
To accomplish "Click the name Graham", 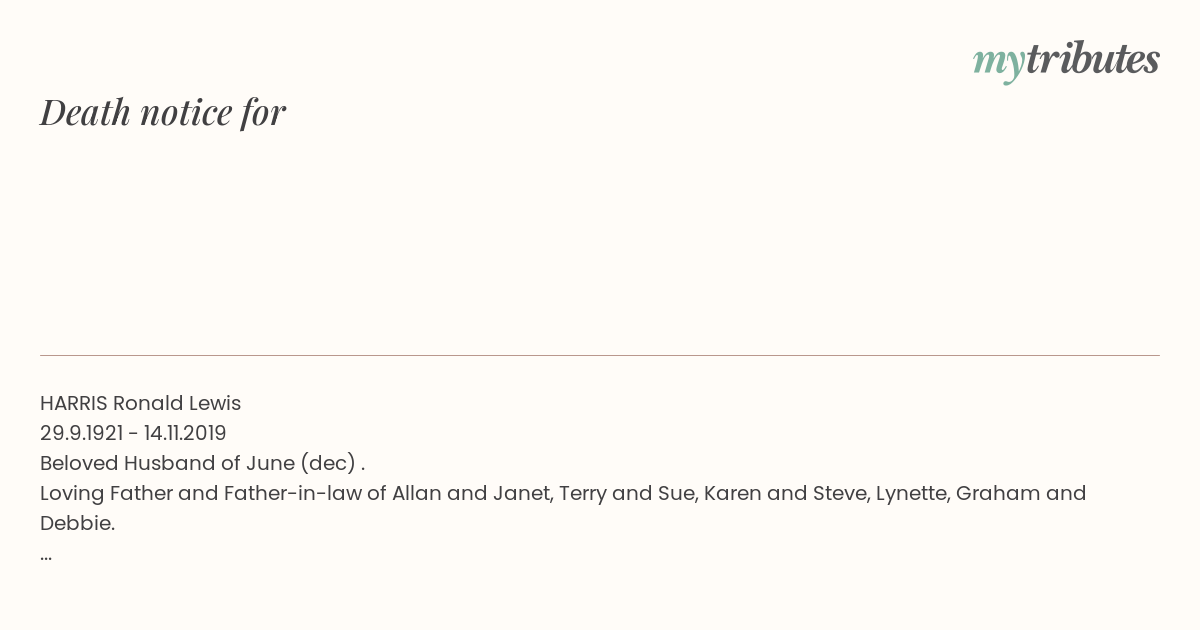I will click(x=996, y=494).
